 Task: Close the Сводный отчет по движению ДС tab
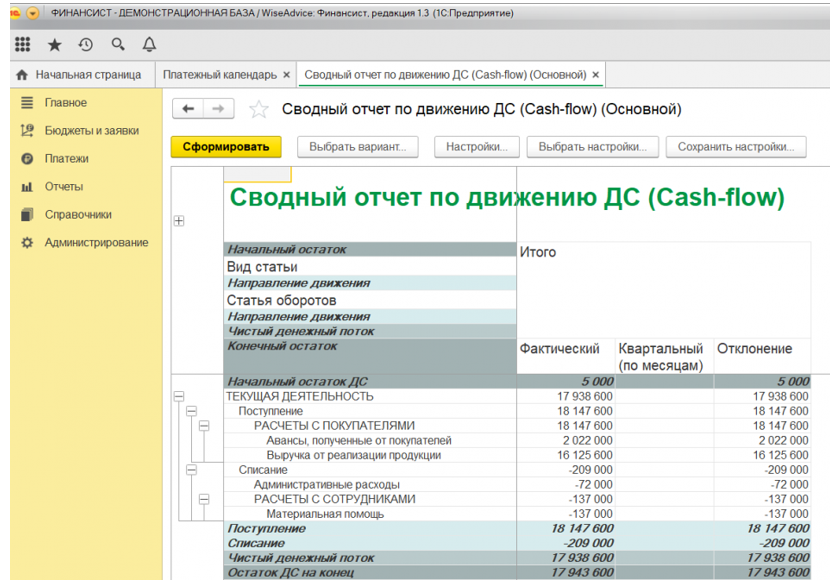pos(596,75)
